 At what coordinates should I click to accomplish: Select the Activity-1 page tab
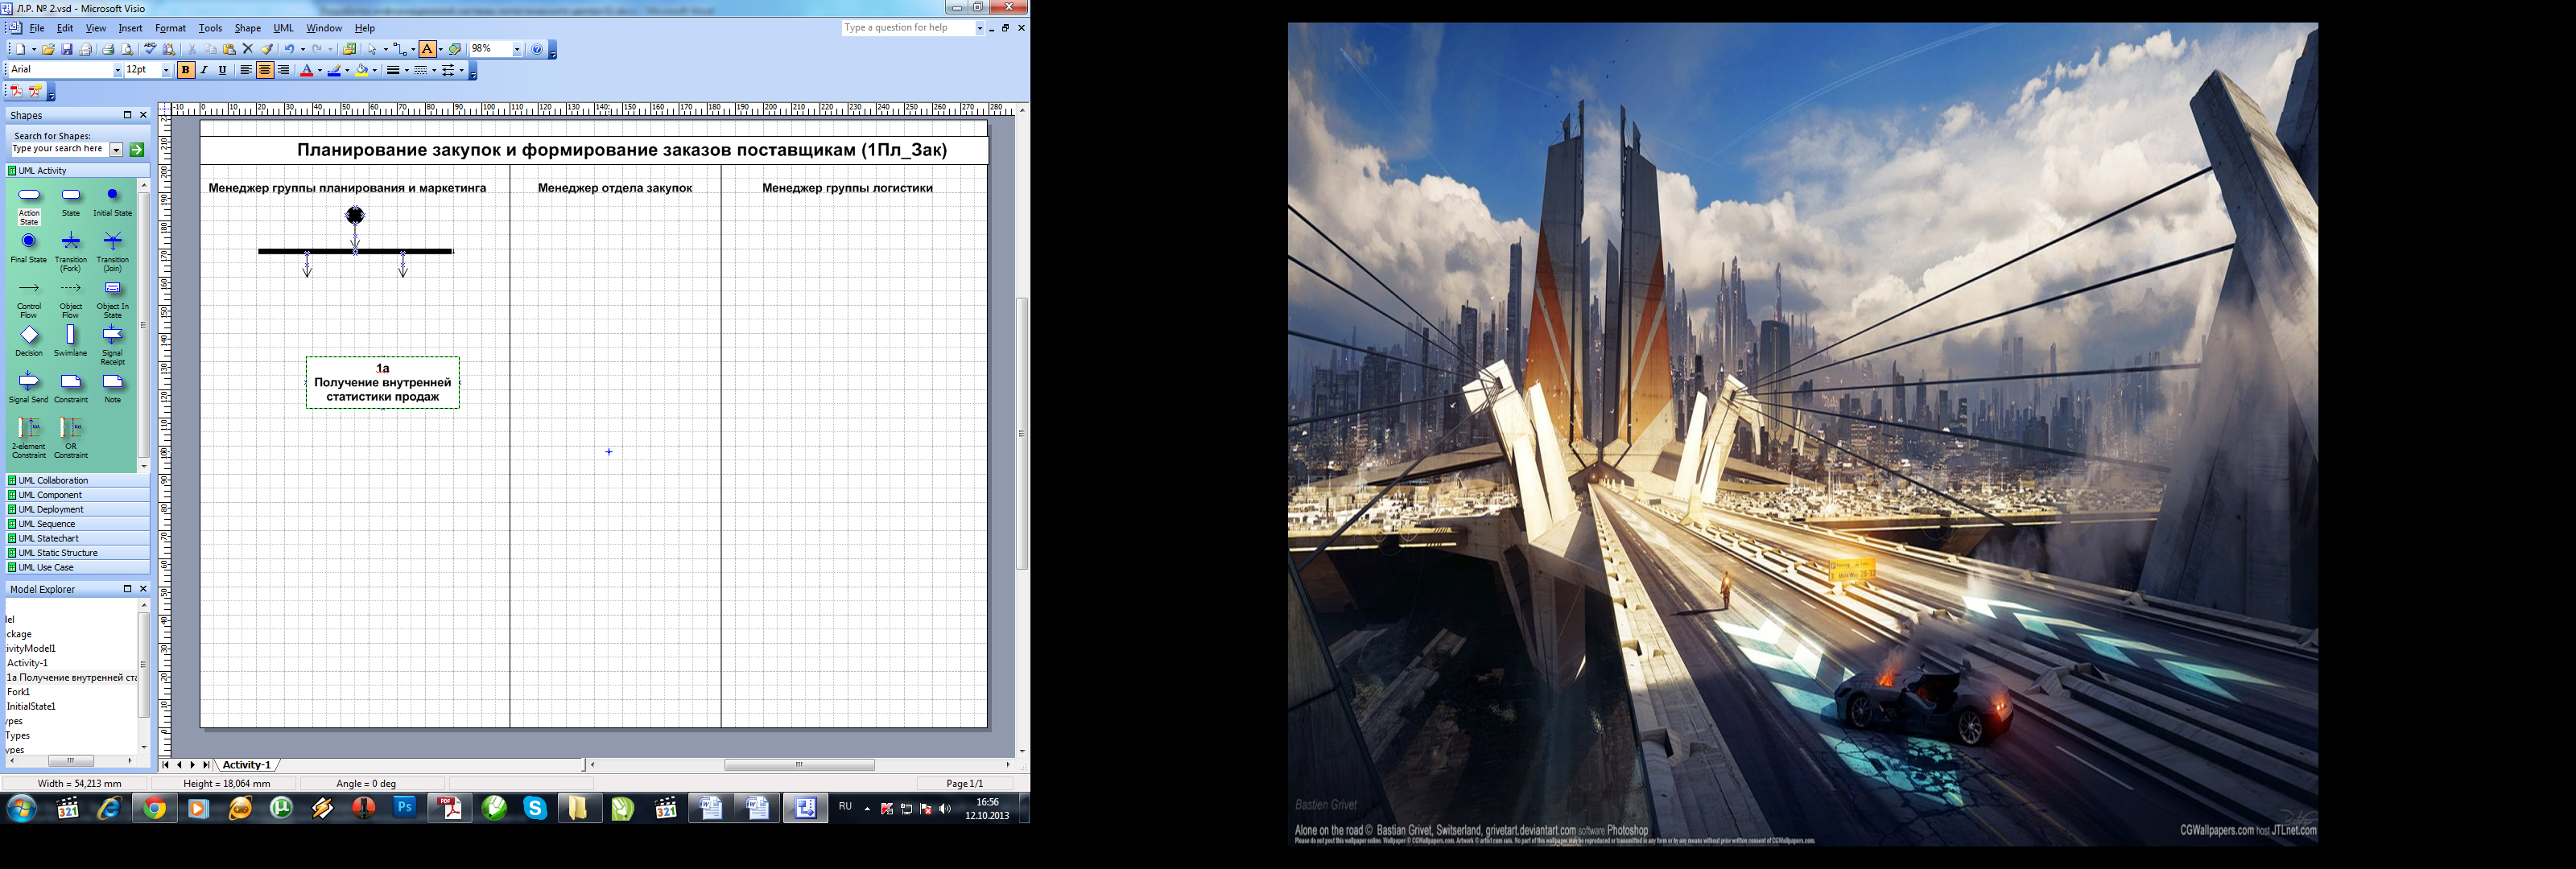click(x=246, y=765)
